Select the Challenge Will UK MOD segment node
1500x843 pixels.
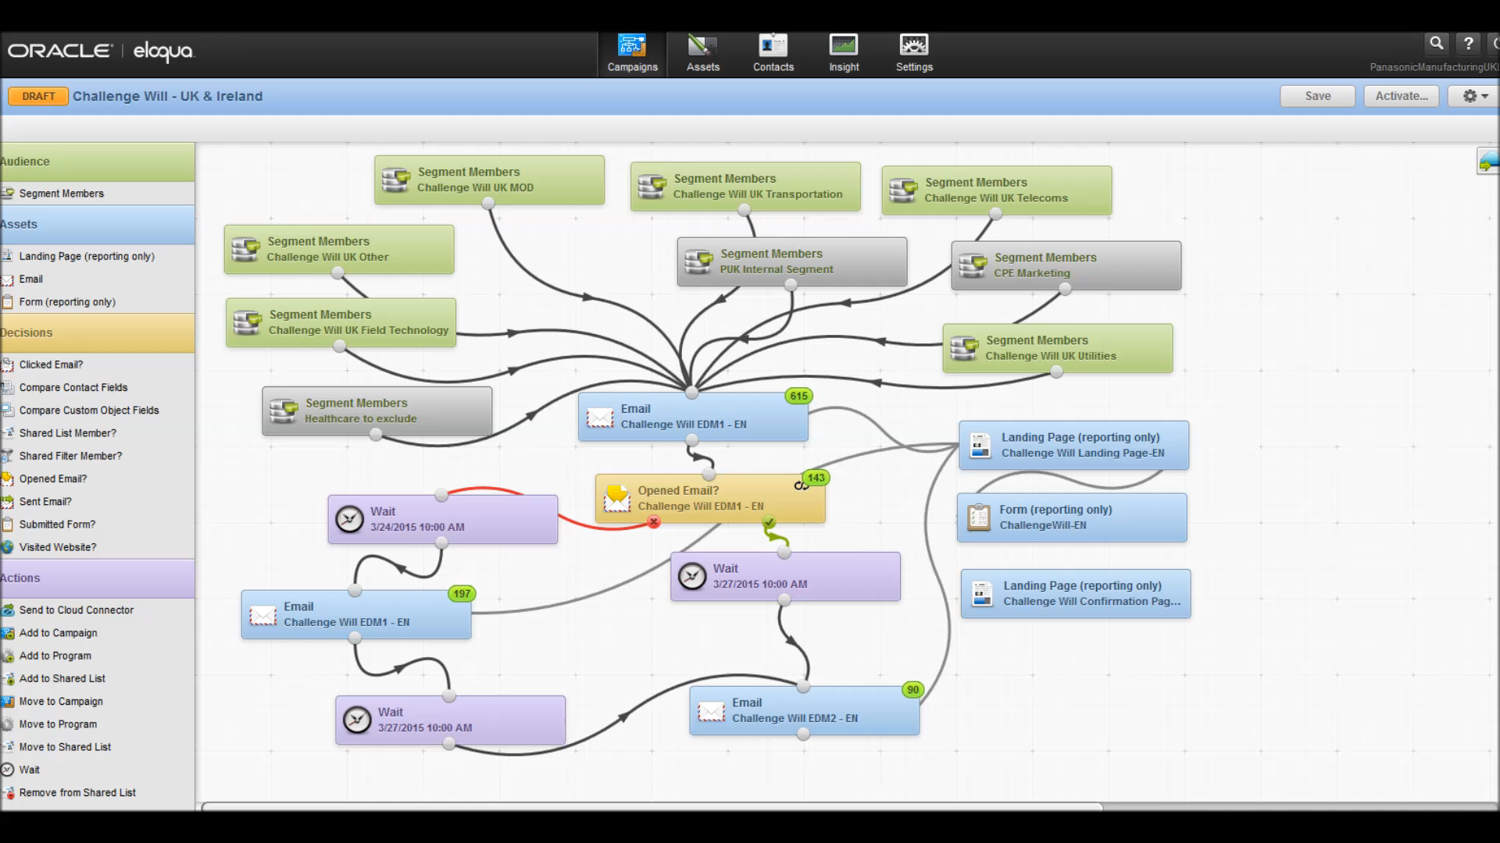(x=489, y=180)
